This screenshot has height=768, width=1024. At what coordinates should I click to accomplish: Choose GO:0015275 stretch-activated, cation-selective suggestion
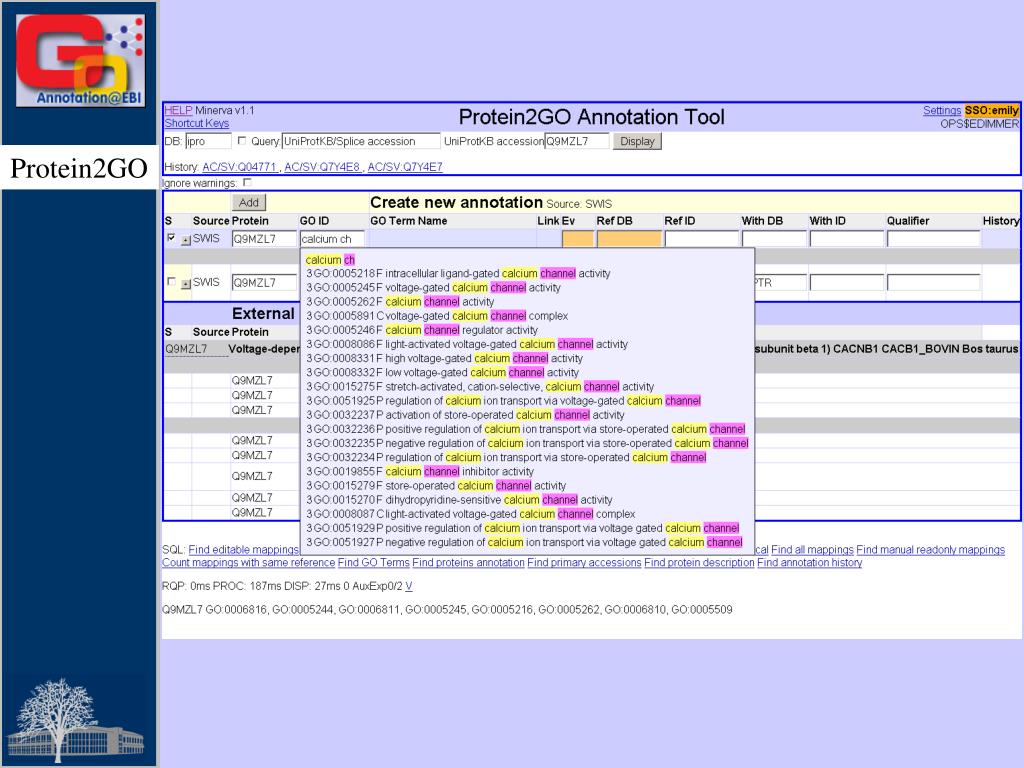pos(480,387)
